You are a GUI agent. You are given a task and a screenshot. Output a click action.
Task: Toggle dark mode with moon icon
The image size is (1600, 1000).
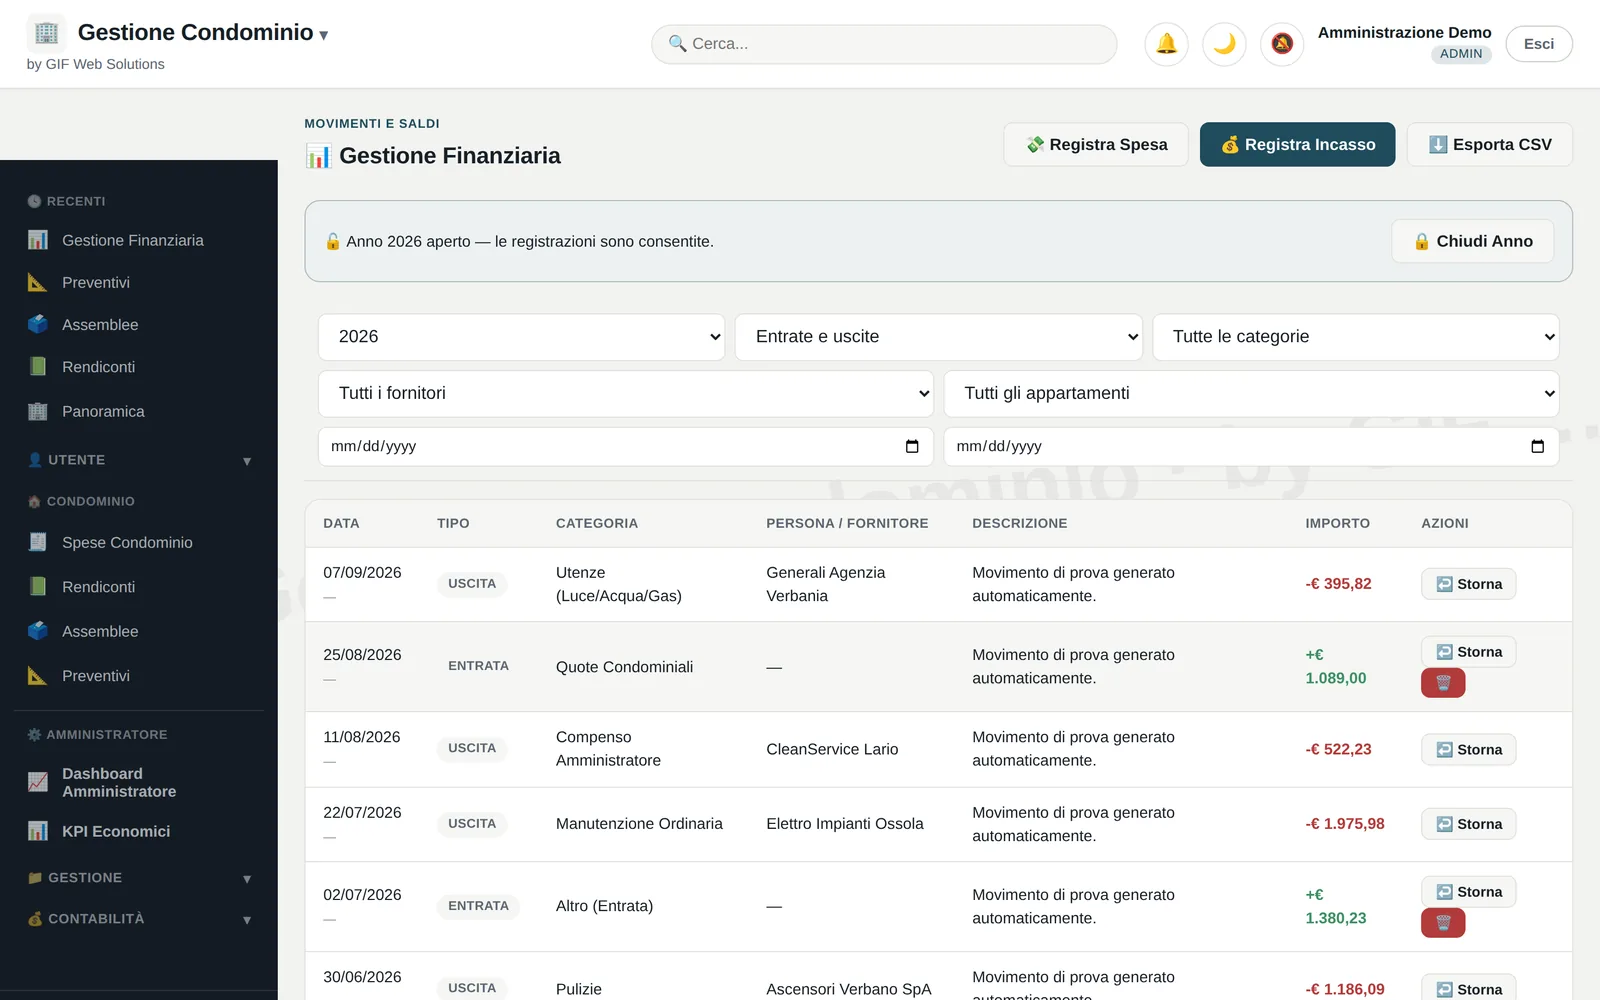point(1224,44)
